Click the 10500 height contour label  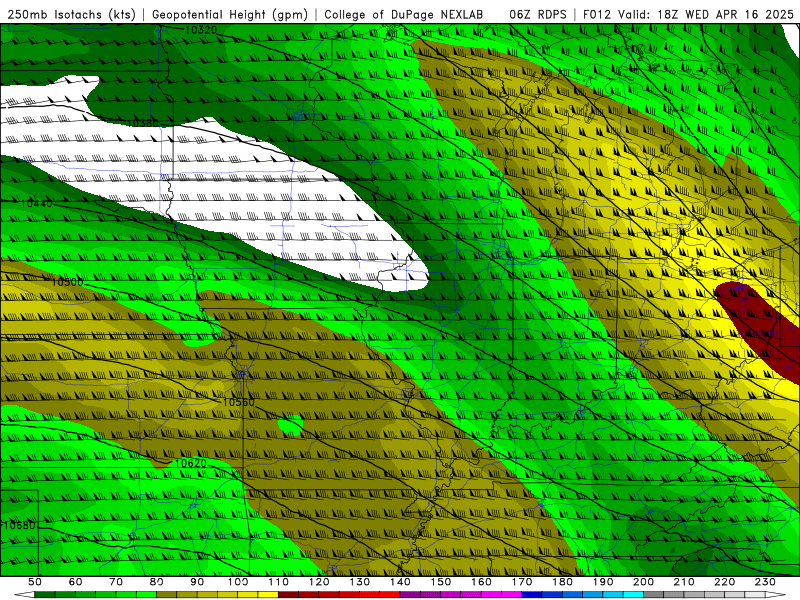(67, 282)
